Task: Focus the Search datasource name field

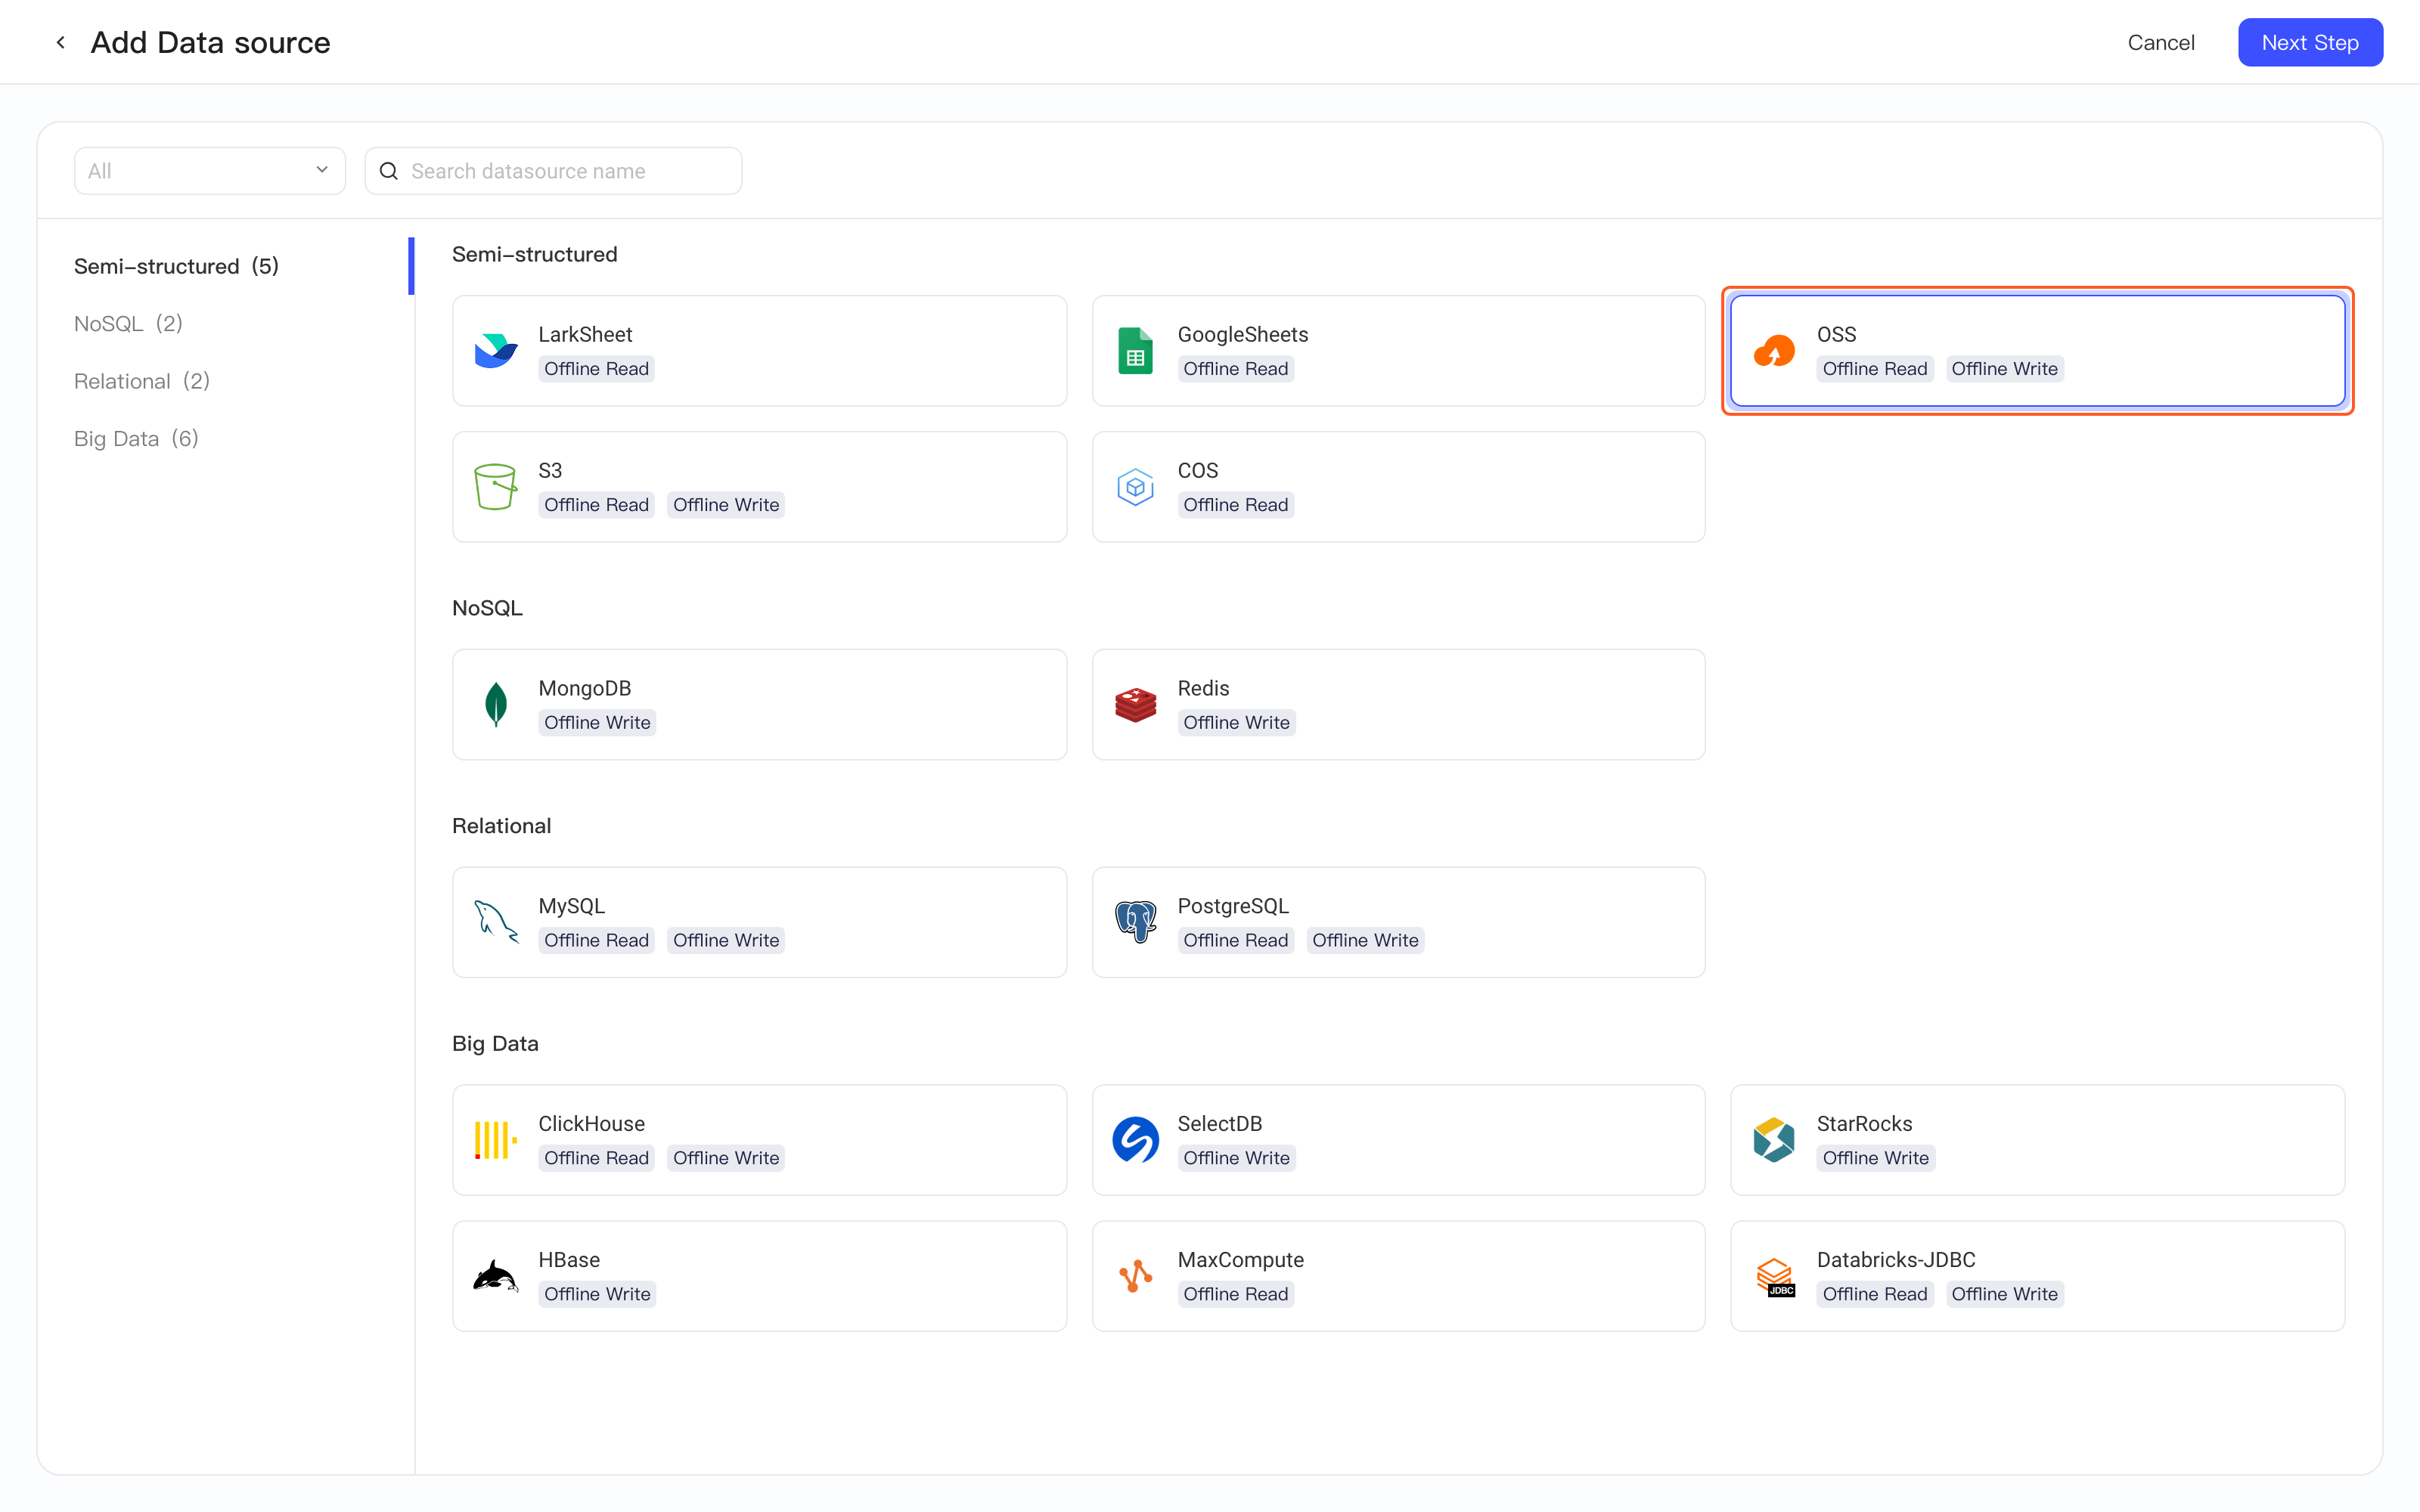Action: (553, 171)
